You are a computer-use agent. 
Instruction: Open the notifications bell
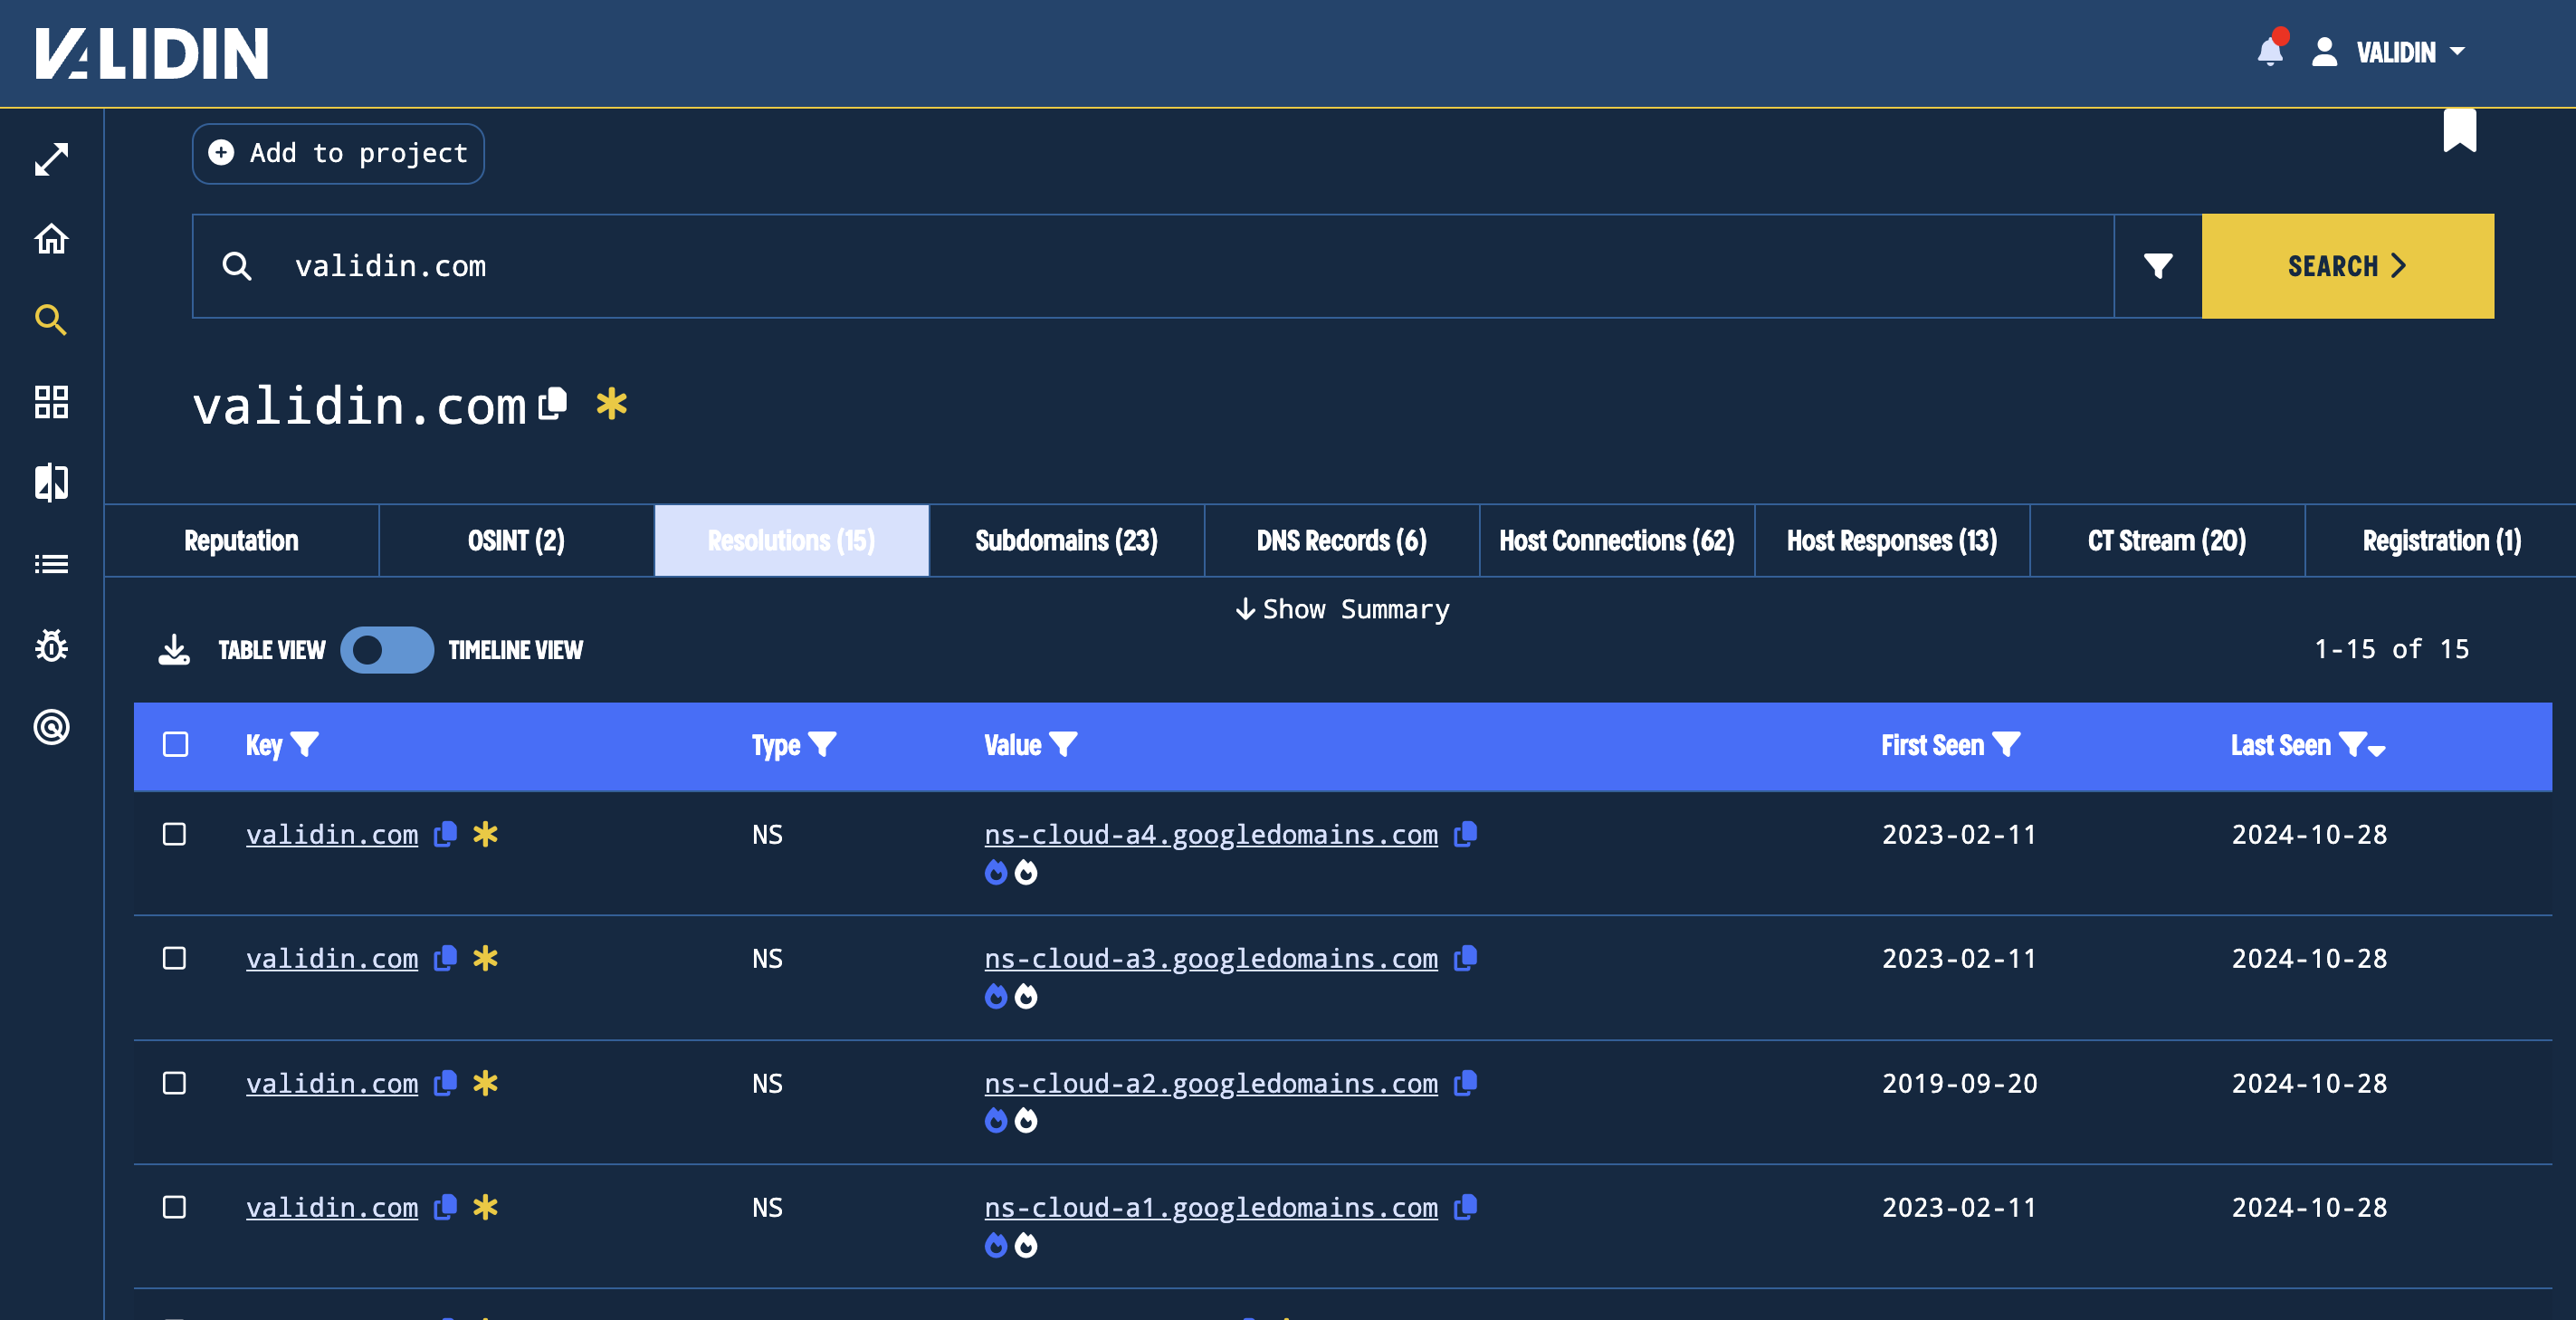coord(2270,51)
